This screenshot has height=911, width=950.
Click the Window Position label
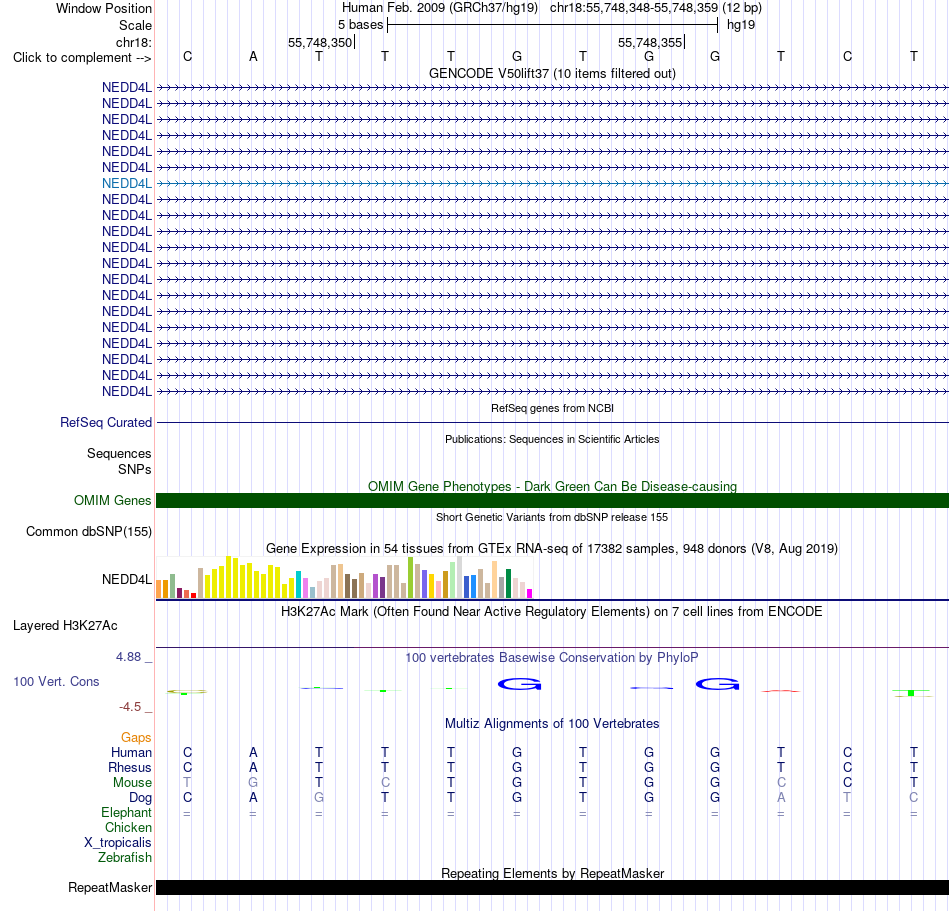point(104,8)
